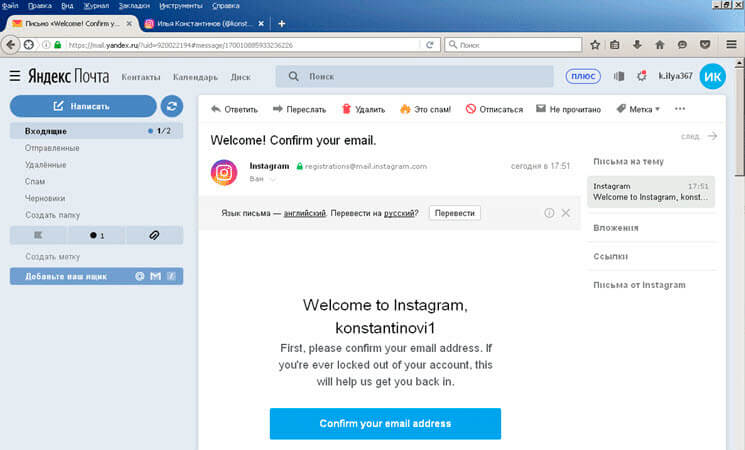Open the ИК user avatar
Image resolution: width=745 pixels, height=450 pixels.
tap(712, 77)
